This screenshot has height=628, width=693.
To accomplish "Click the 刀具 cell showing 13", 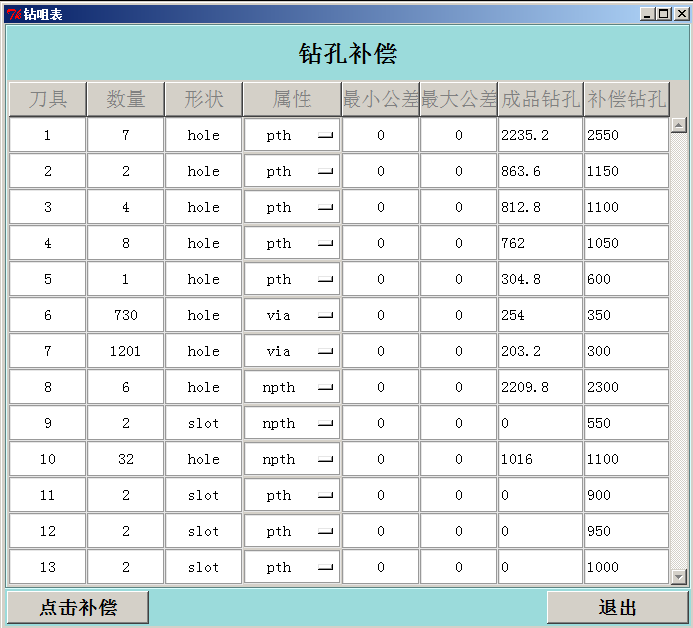I will (x=48, y=567).
